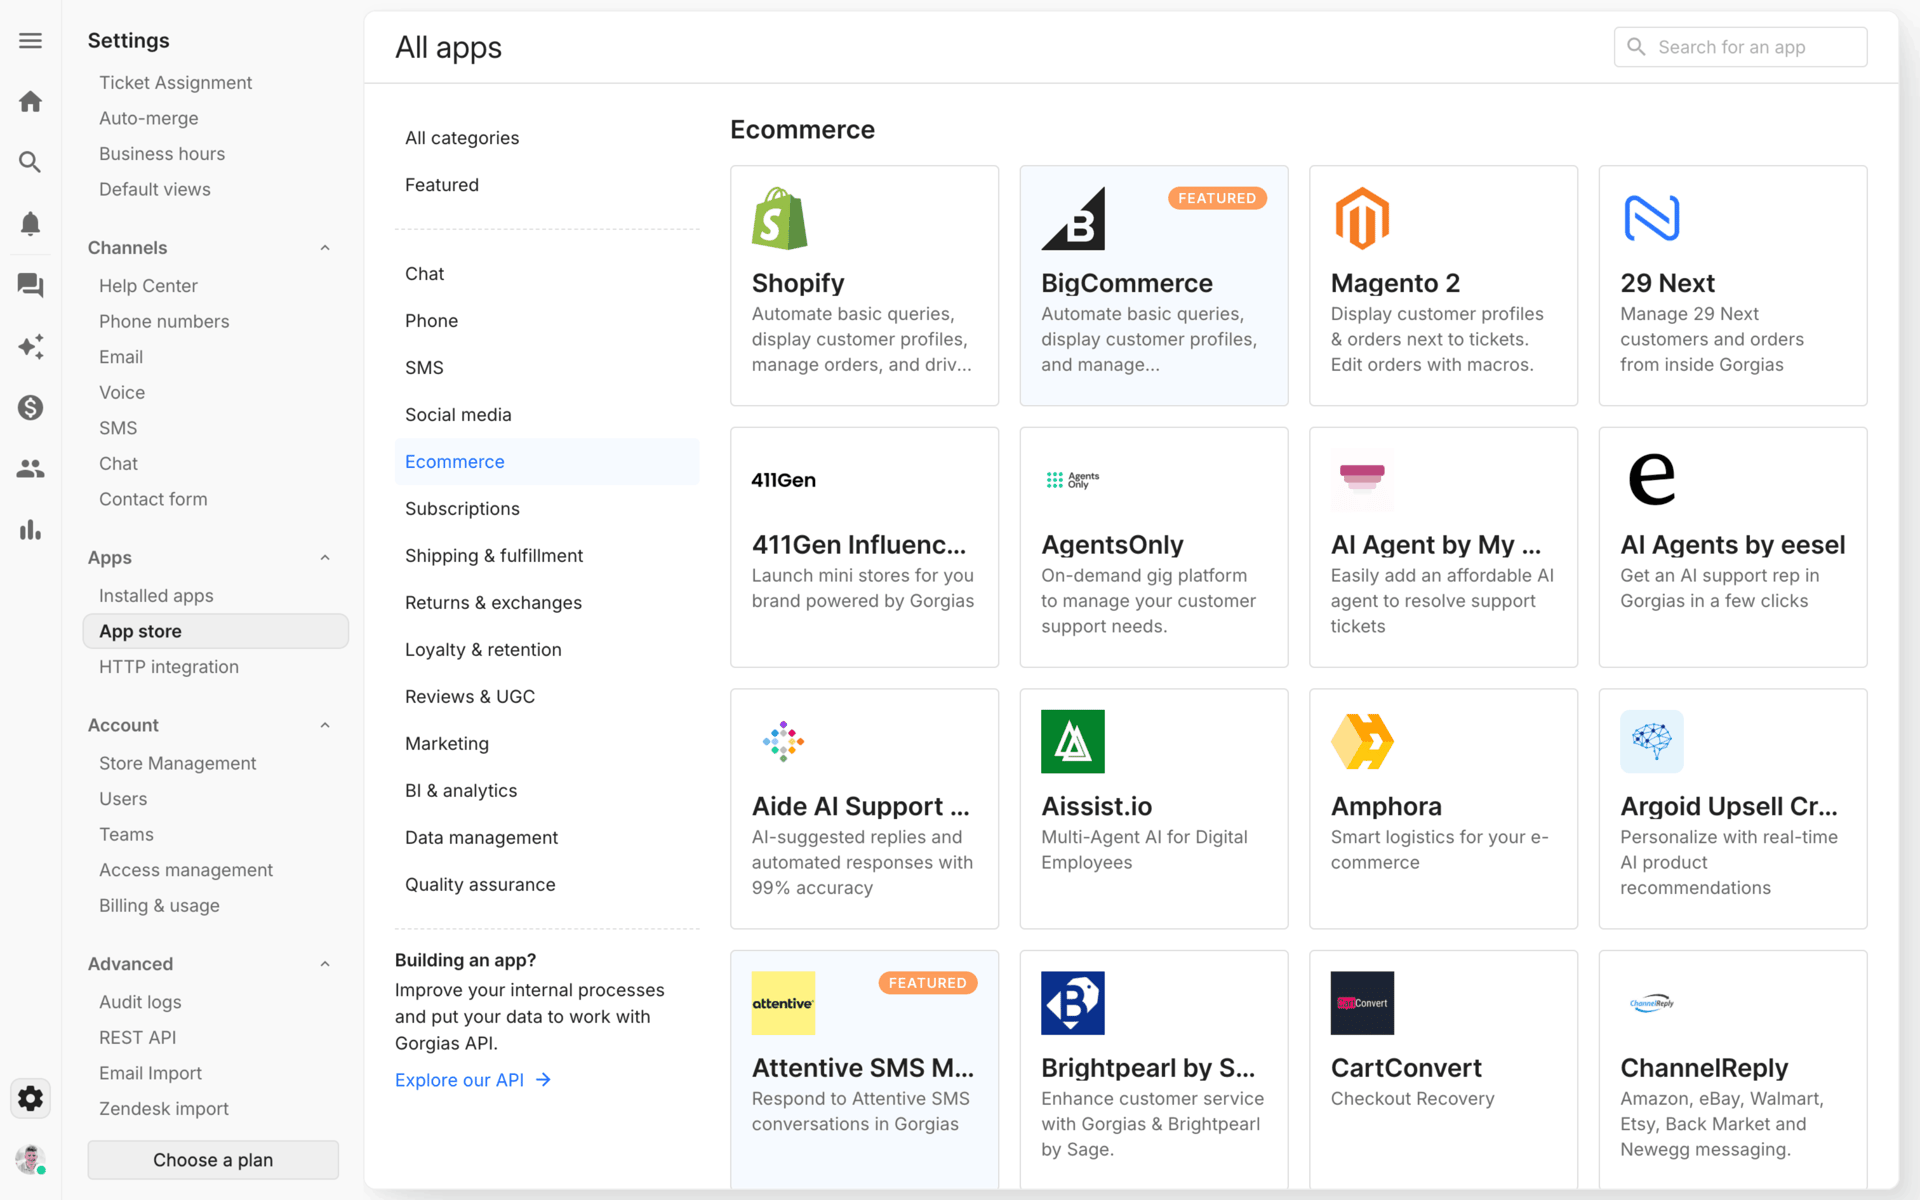The width and height of the screenshot is (1920, 1200).
Task: Click the Aissist.io green logo
Action: coord(1073,741)
